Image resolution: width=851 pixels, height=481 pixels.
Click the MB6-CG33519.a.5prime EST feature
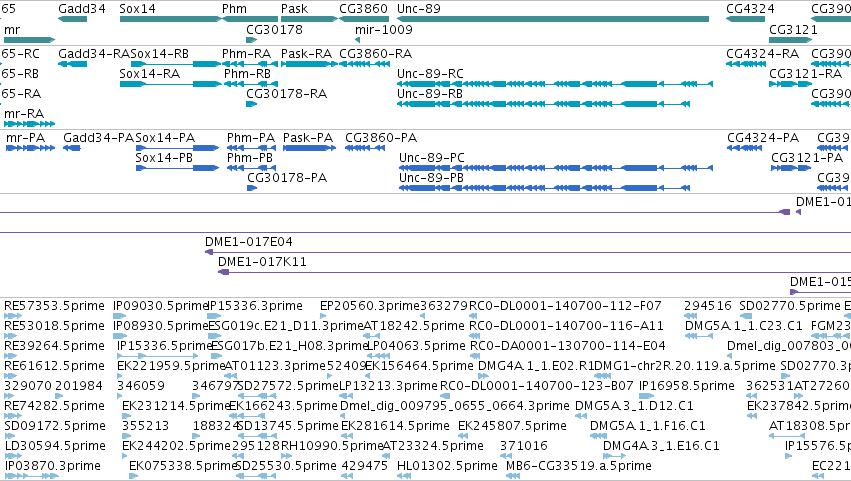[x=513, y=476]
